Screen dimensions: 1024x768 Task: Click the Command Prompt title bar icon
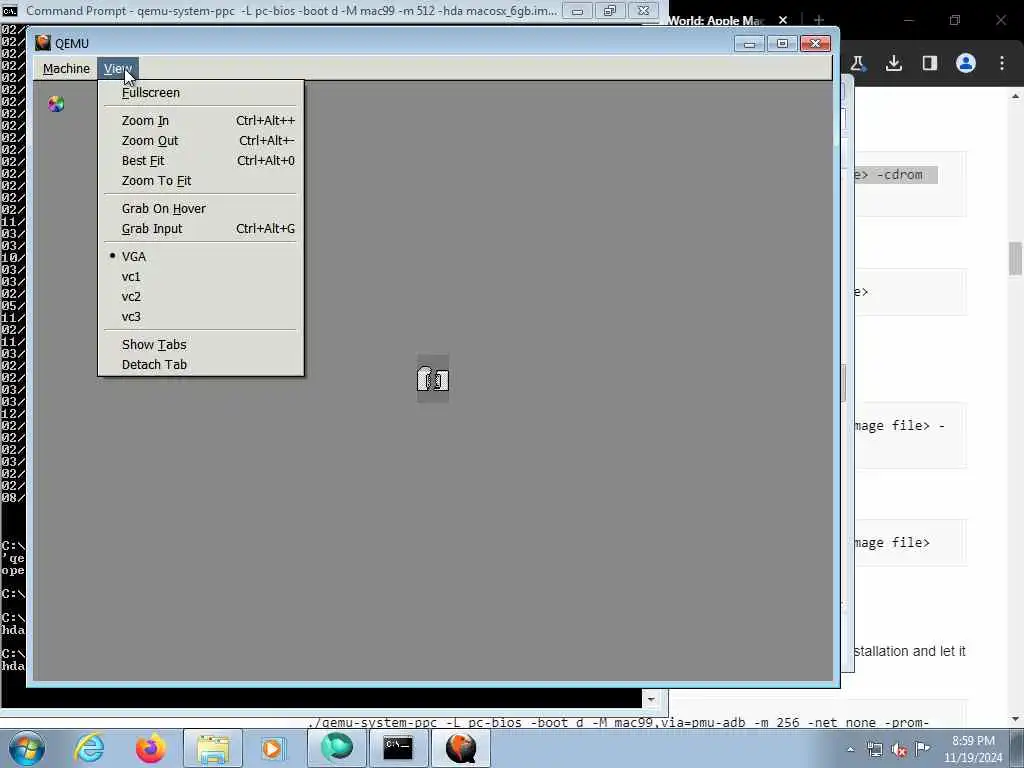pos(10,10)
